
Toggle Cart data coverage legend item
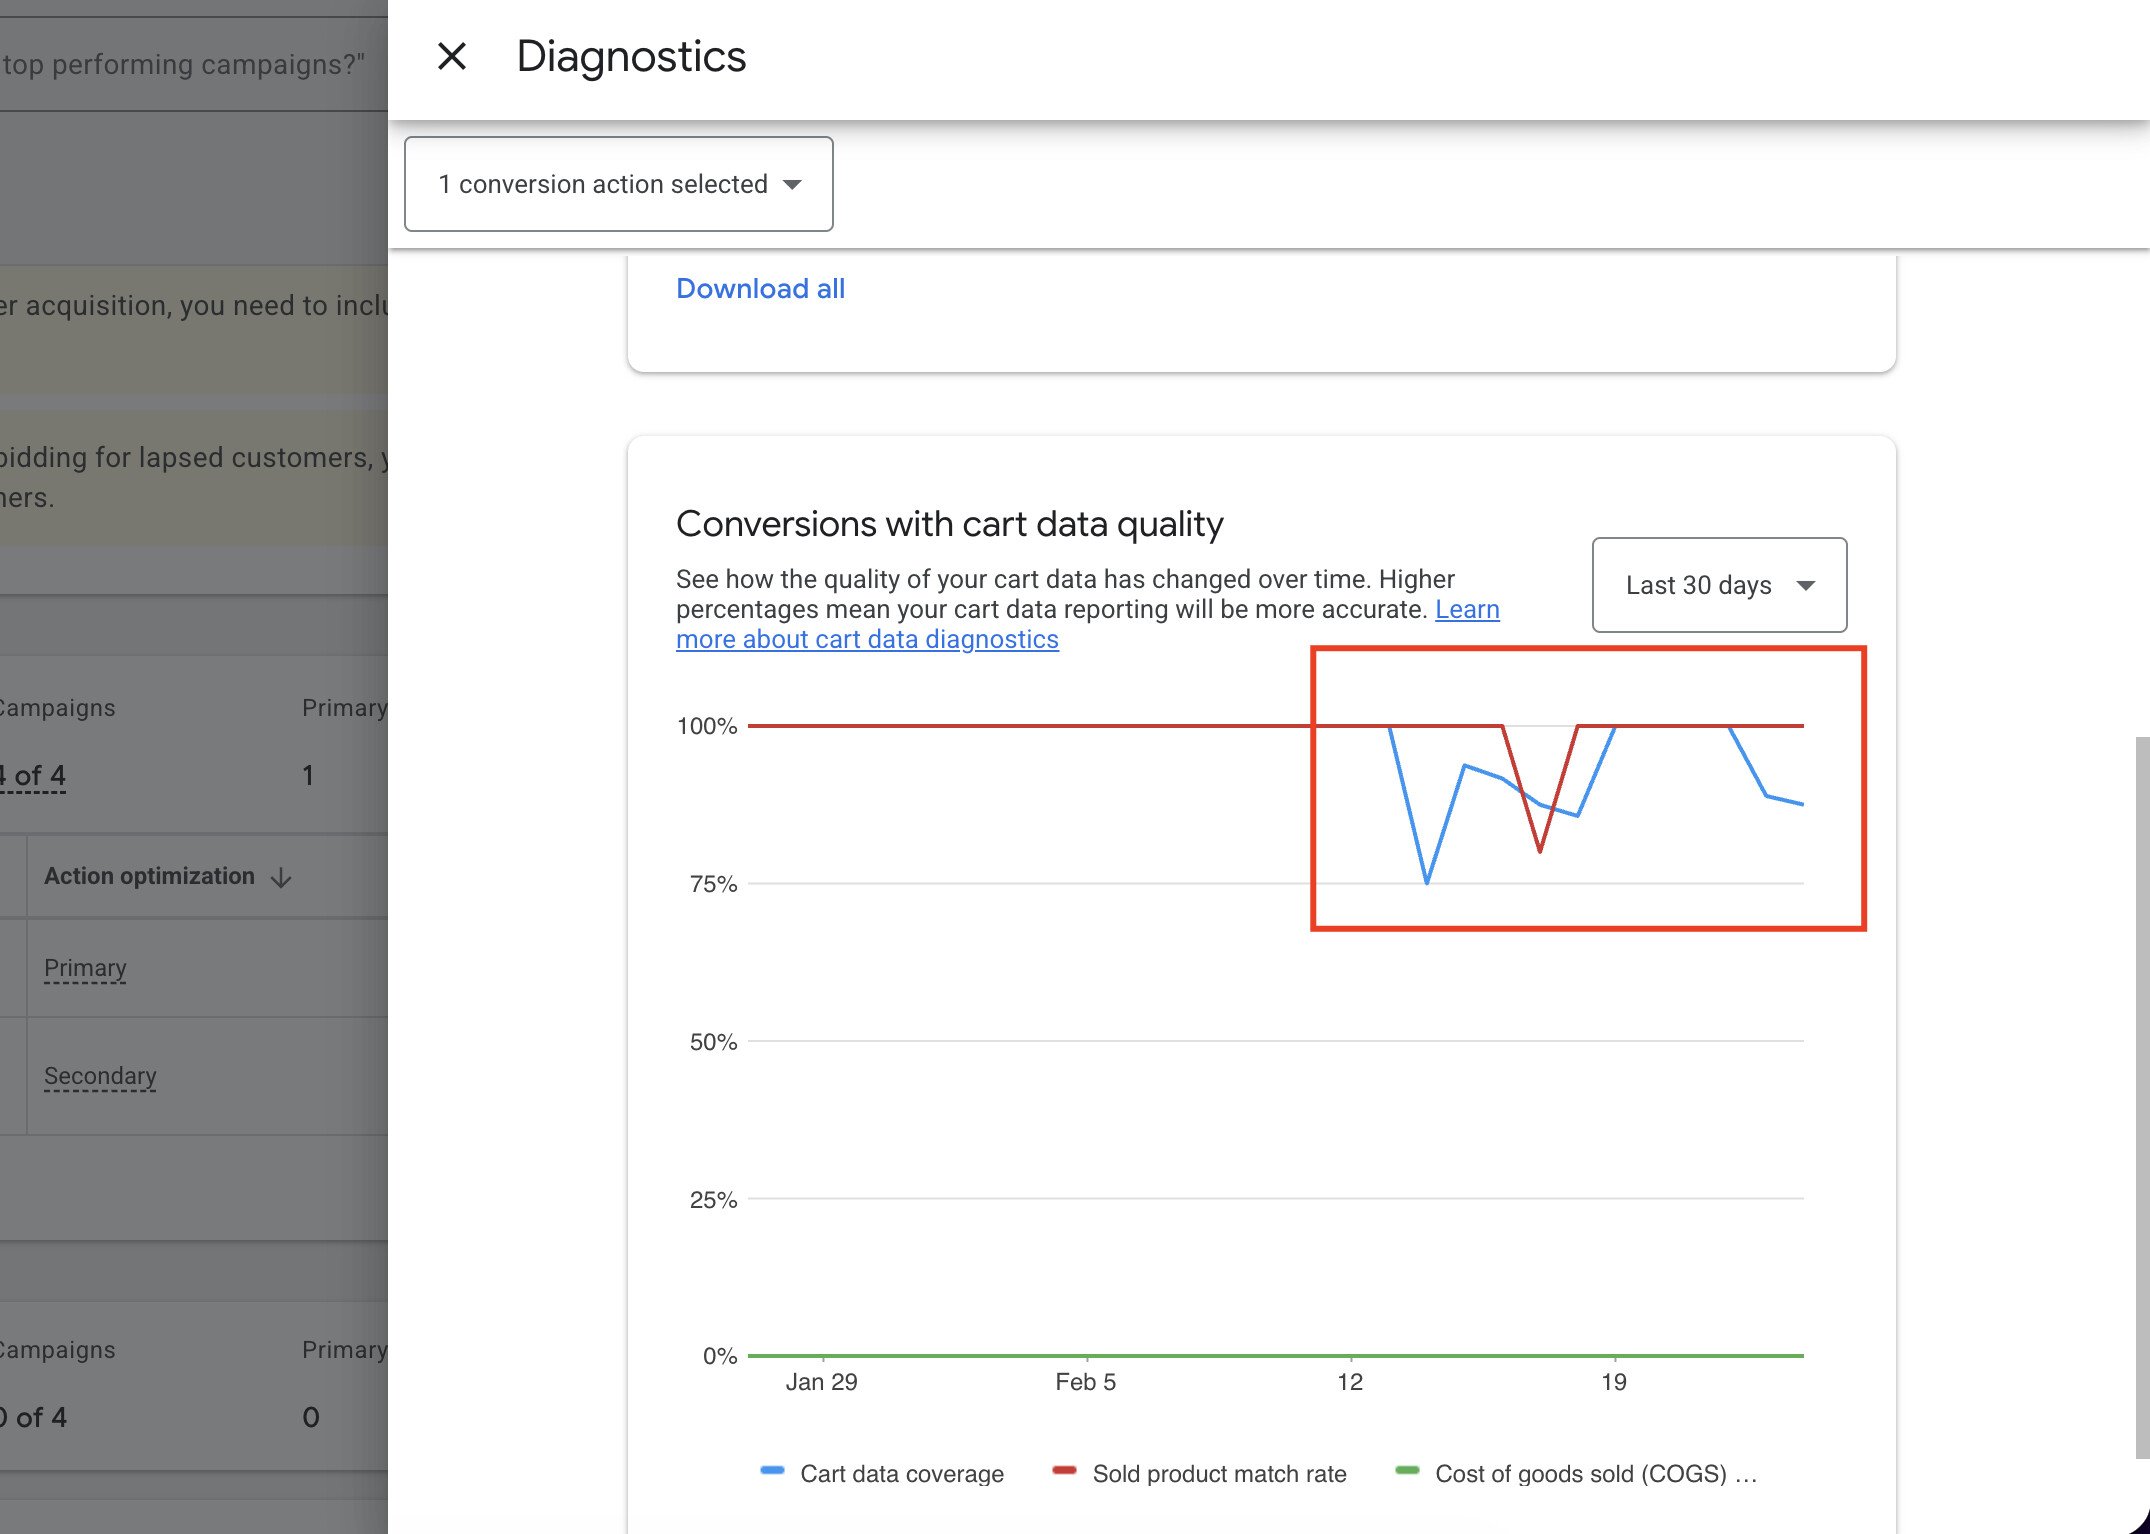point(901,1473)
